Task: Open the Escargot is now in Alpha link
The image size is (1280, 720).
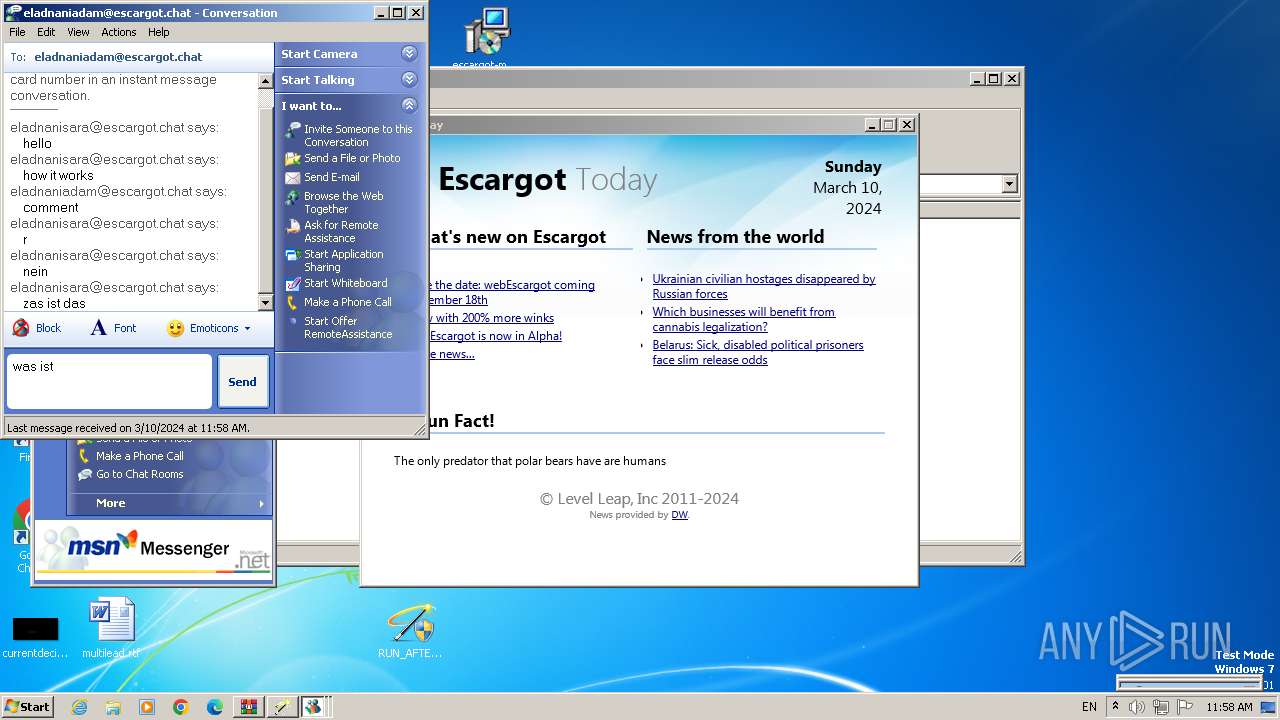Action: pos(495,336)
